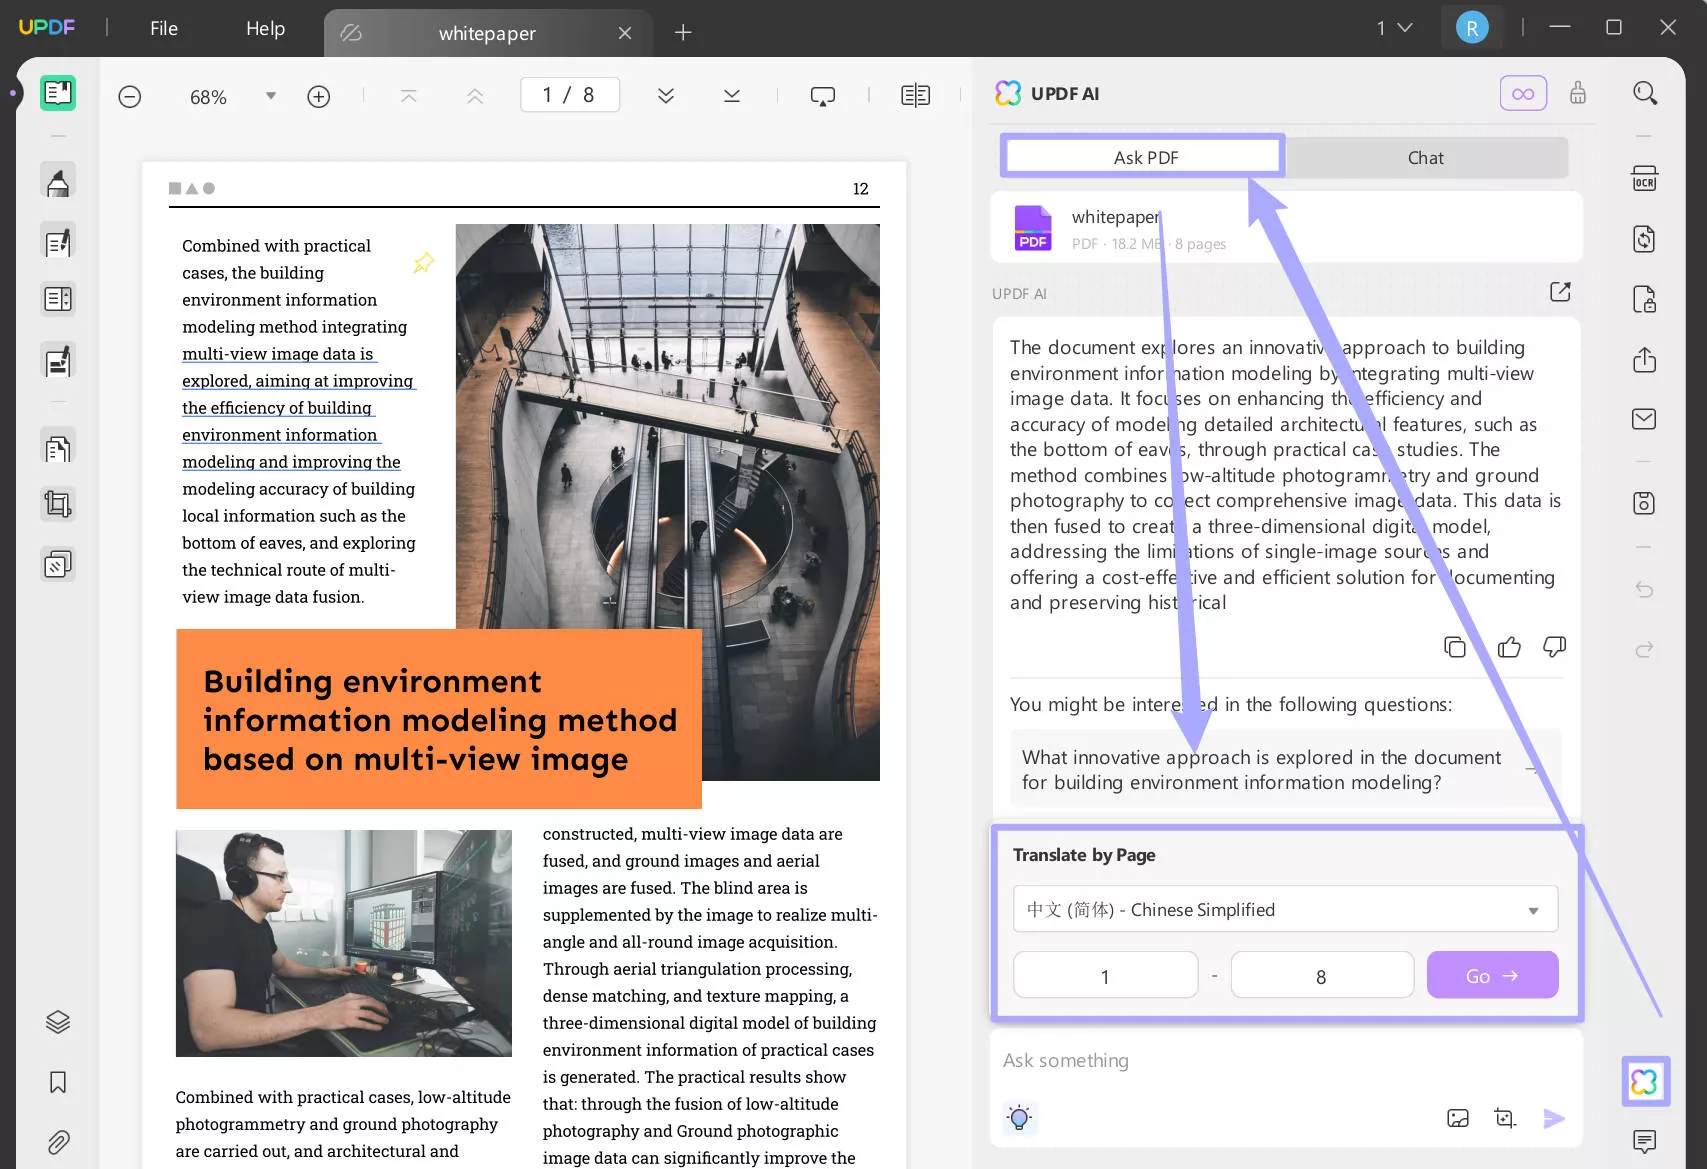
Task: Capture a screenshot region for AI
Action: tap(1505, 1118)
